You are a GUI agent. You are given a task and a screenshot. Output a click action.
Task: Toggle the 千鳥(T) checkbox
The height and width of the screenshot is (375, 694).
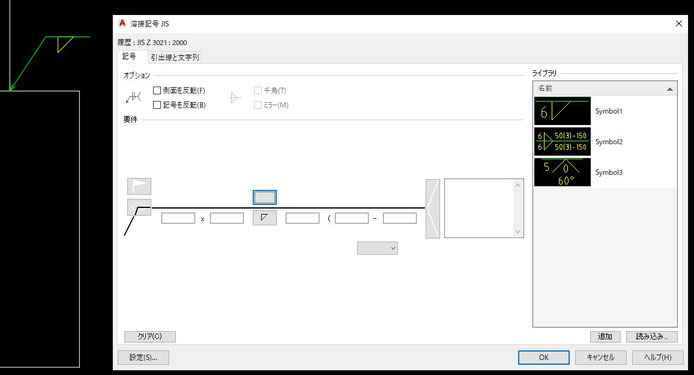click(x=258, y=90)
